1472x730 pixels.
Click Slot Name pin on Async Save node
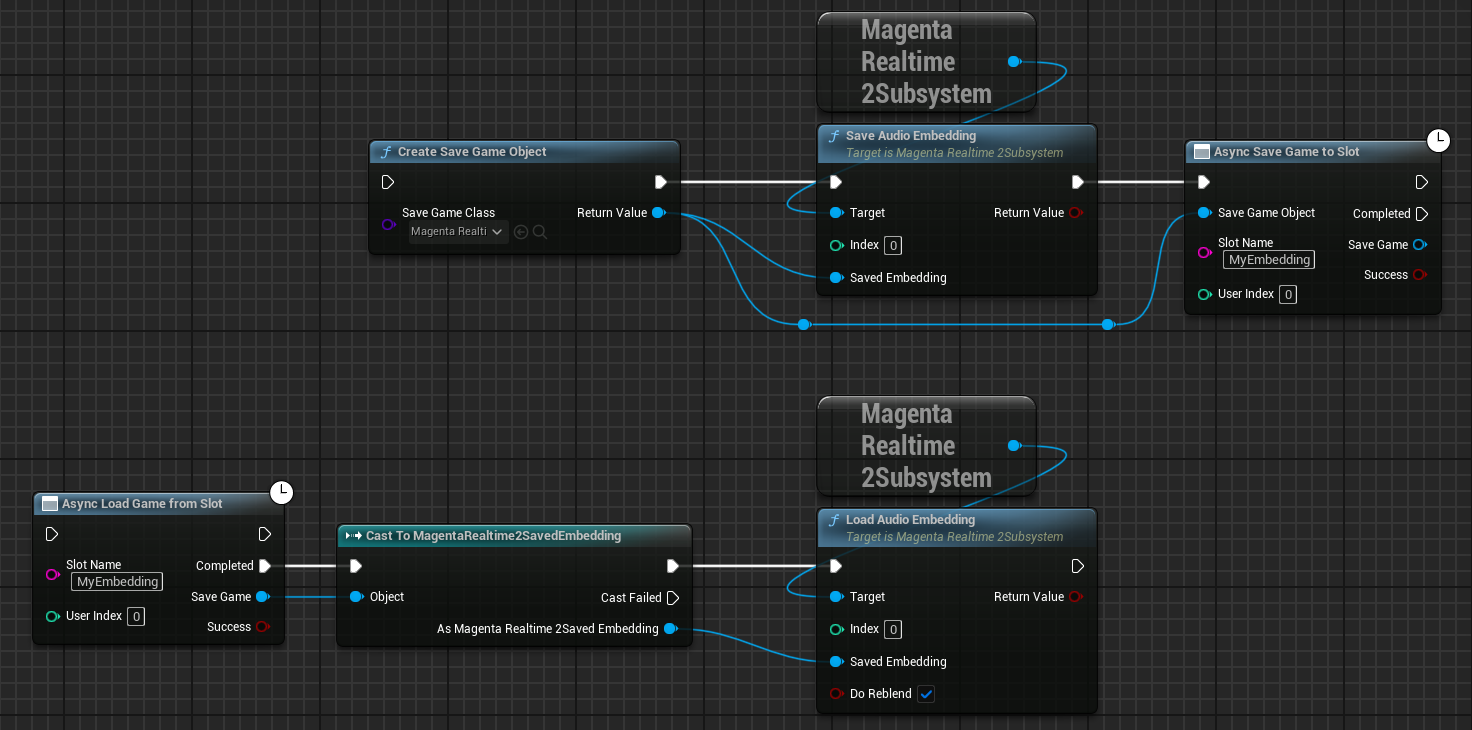[x=1204, y=252]
